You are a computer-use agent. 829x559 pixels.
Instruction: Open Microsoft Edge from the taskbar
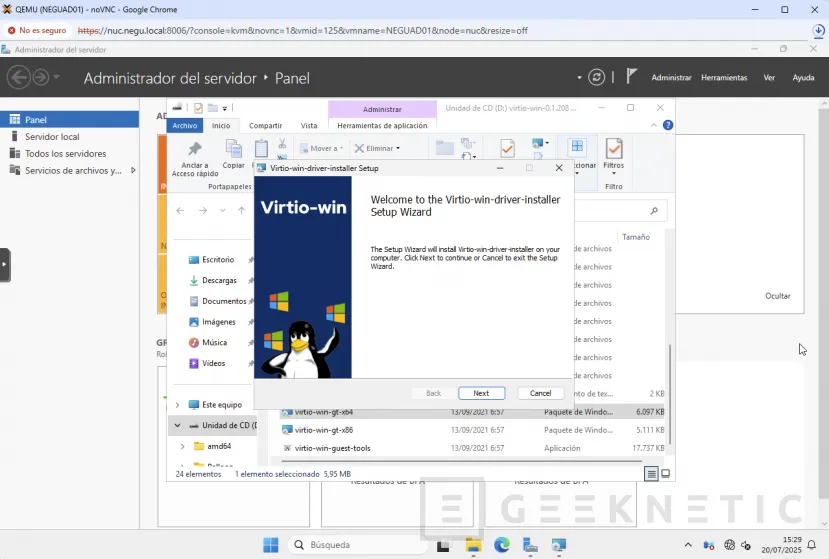502,545
